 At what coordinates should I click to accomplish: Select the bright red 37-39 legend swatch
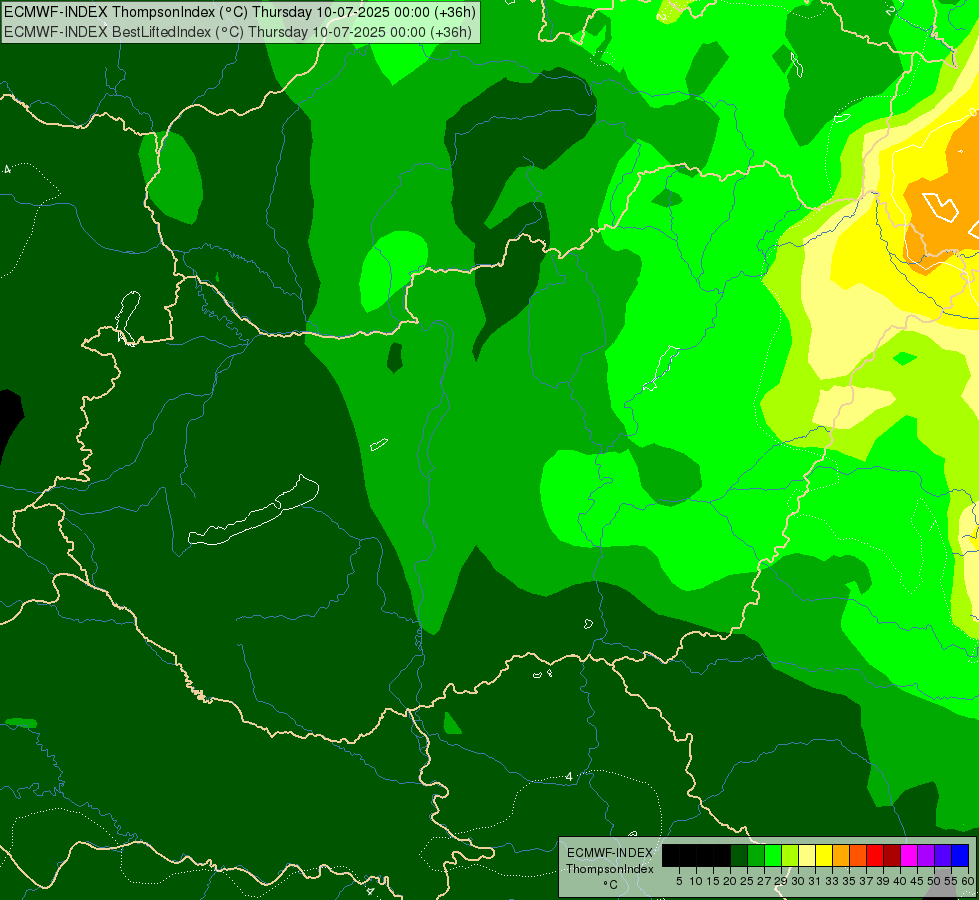874,856
